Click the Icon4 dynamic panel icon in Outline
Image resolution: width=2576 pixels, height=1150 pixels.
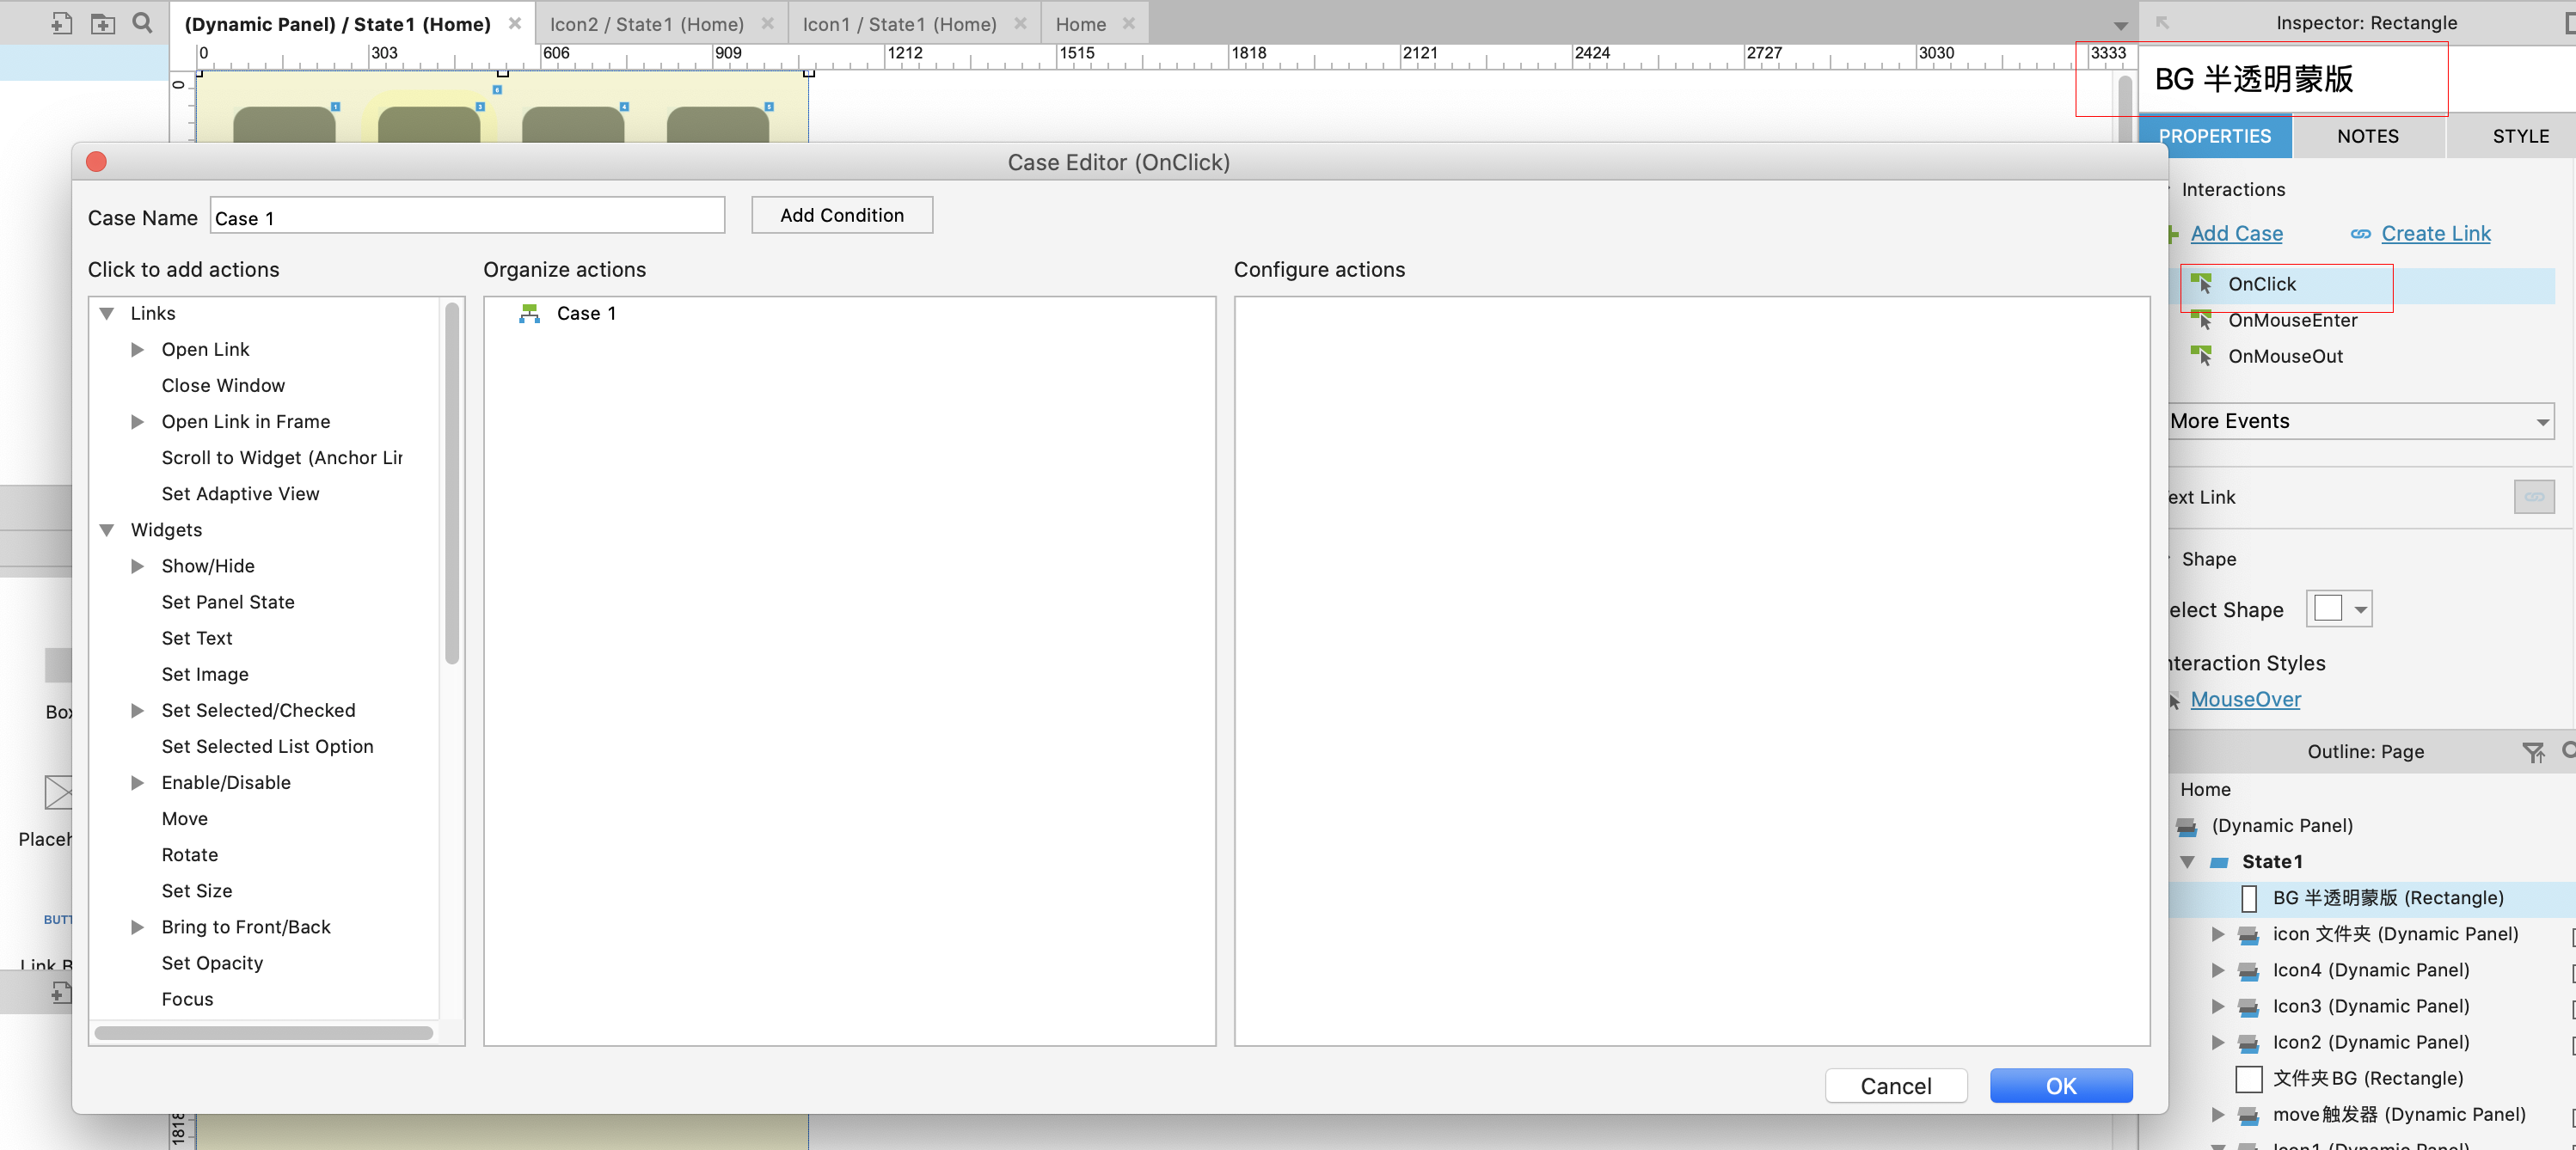click(x=2249, y=970)
